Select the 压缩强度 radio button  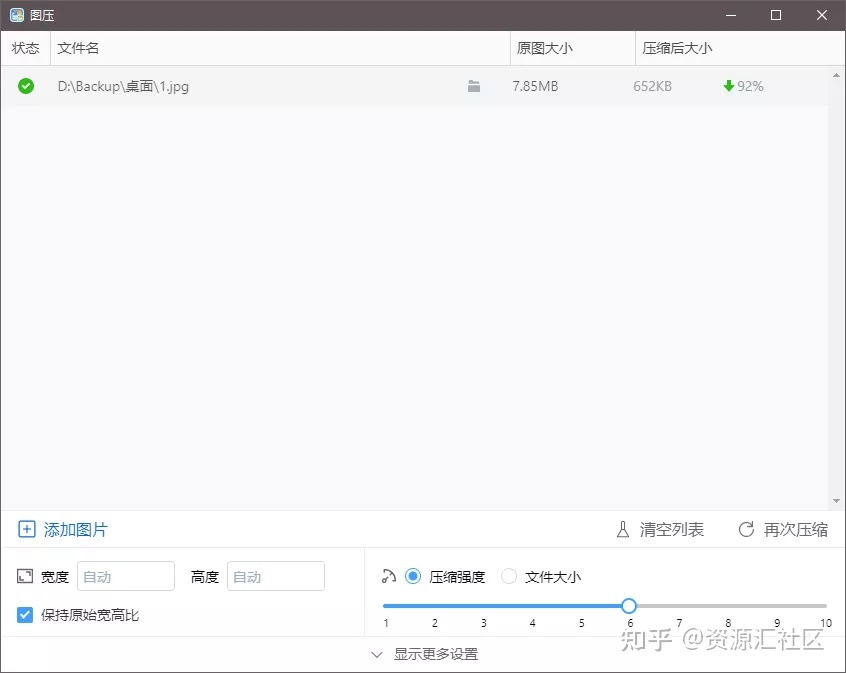[413, 576]
